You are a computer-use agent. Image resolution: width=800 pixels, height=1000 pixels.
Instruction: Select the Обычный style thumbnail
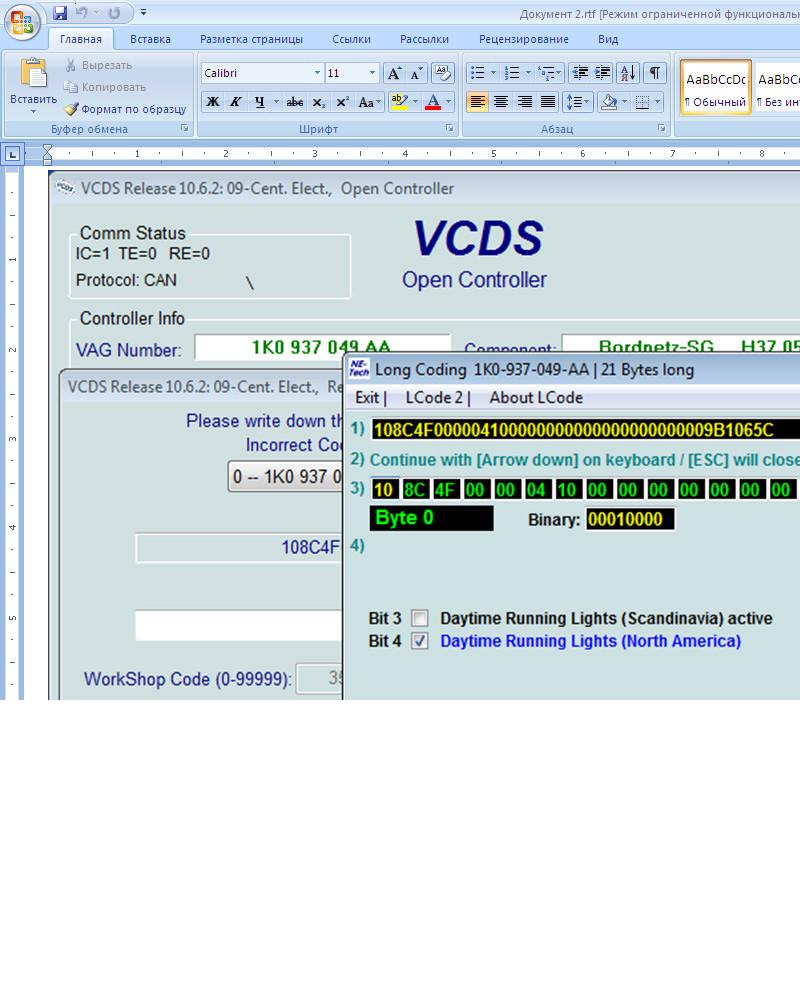(716, 87)
